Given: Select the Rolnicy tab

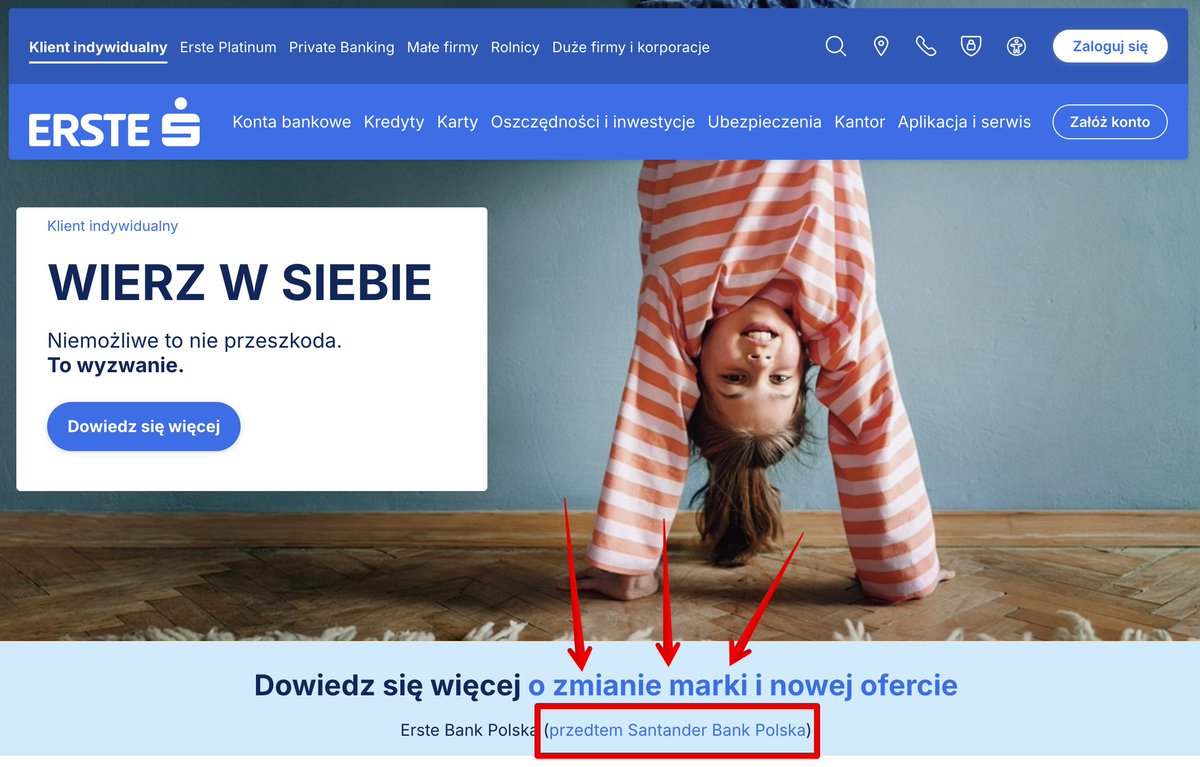Looking at the screenshot, I should [515, 47].
